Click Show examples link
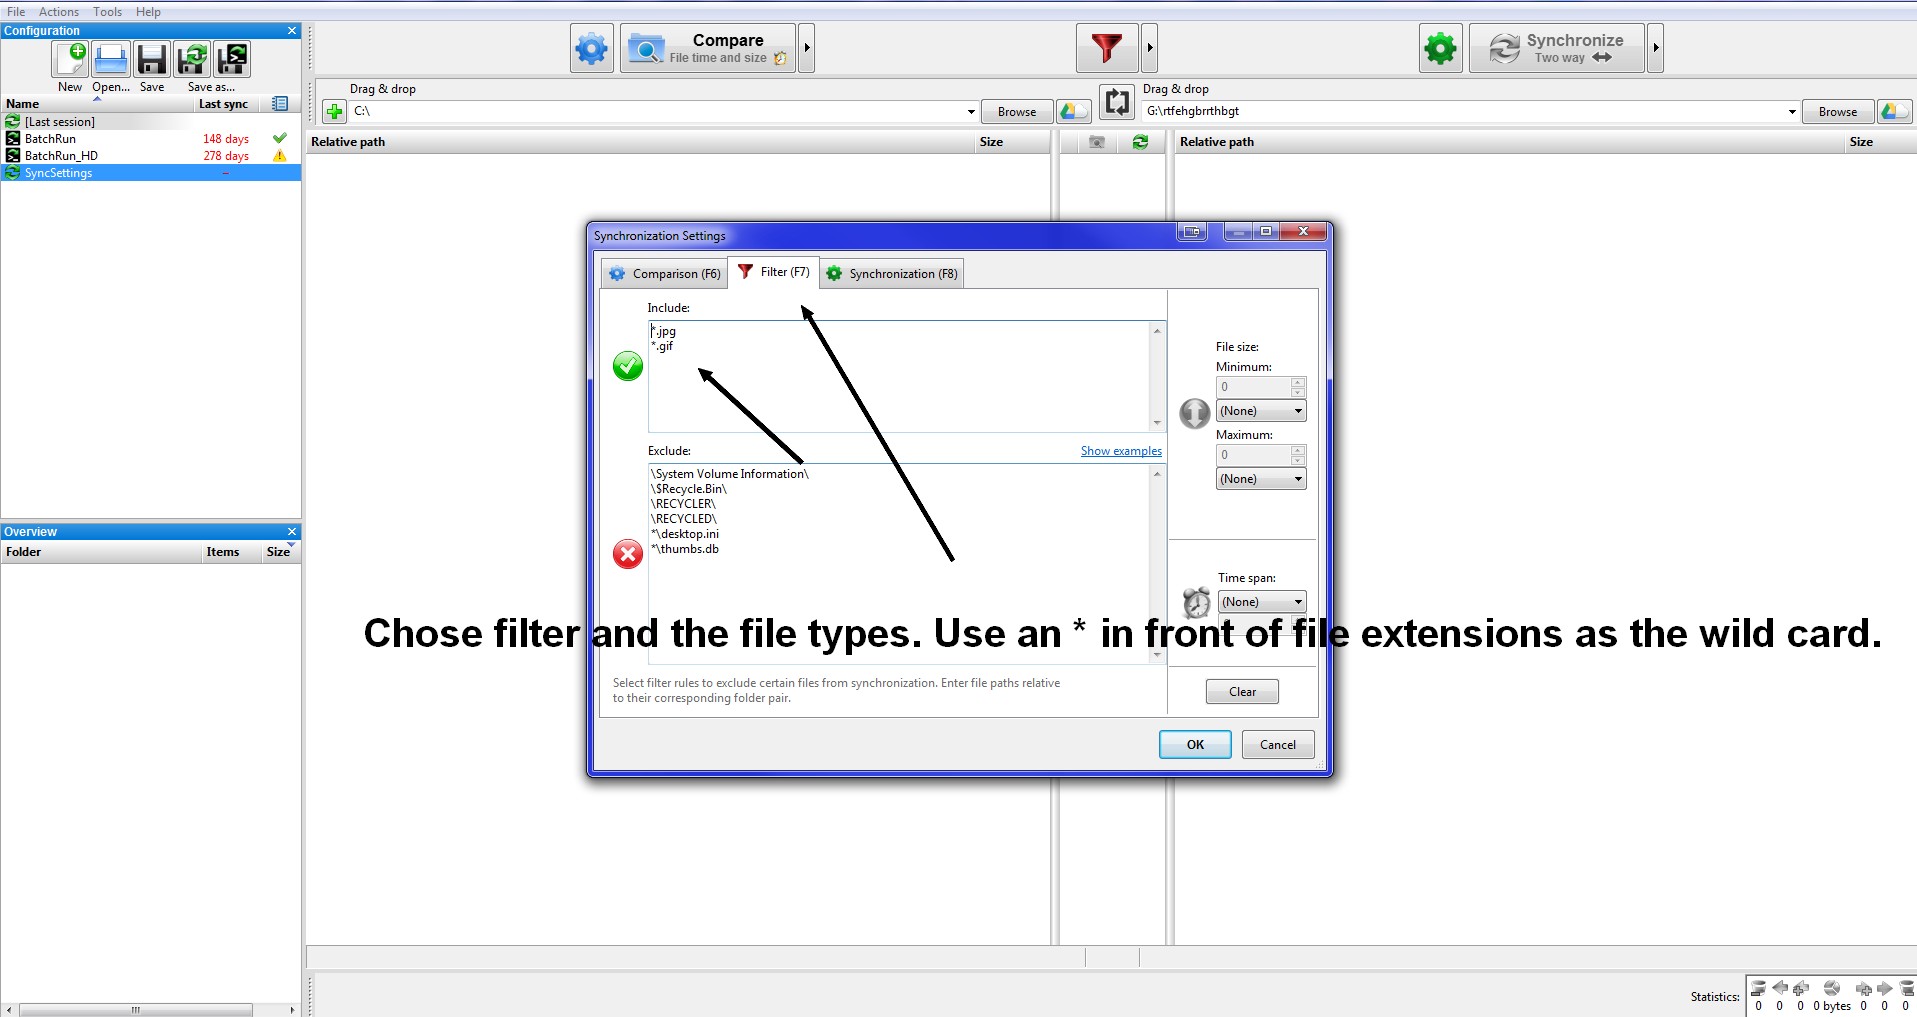1917x1017 pixels. click(1121, 451)
